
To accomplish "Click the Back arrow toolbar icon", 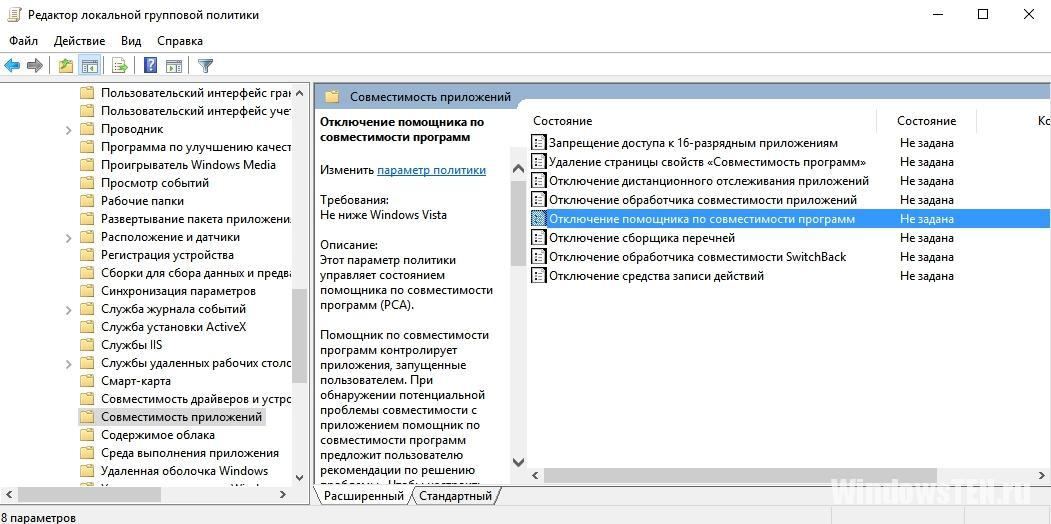I will click(x=12, y=65).
